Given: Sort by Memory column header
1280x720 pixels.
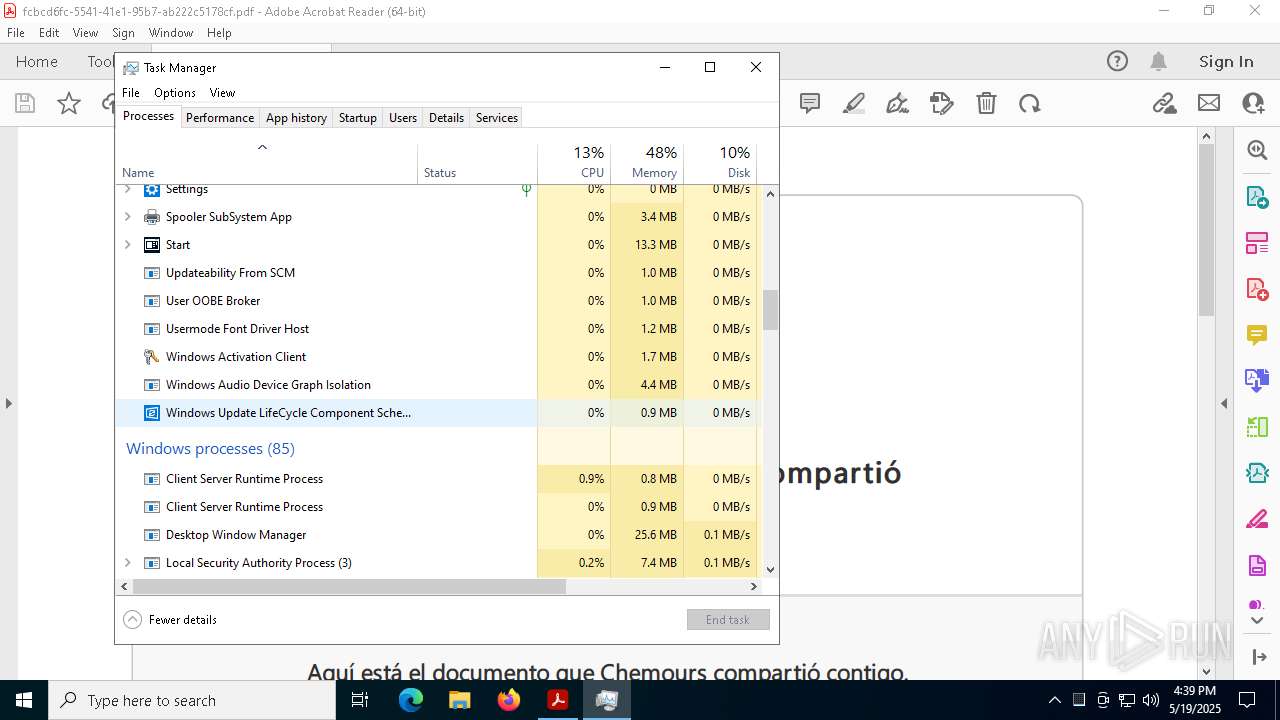Looking at the screenshot, I should (647, 163).
